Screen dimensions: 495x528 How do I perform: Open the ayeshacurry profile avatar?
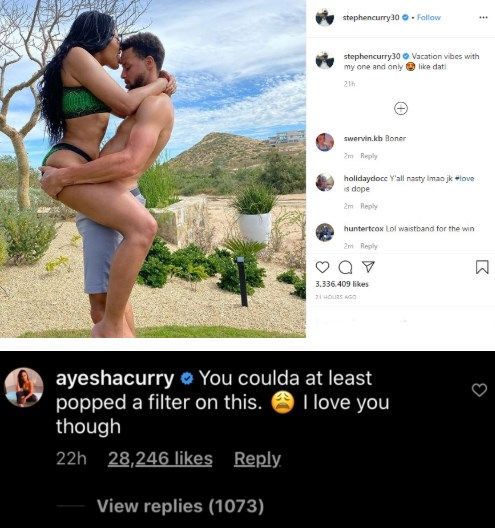pyautogui.click(x=24, y=387)
